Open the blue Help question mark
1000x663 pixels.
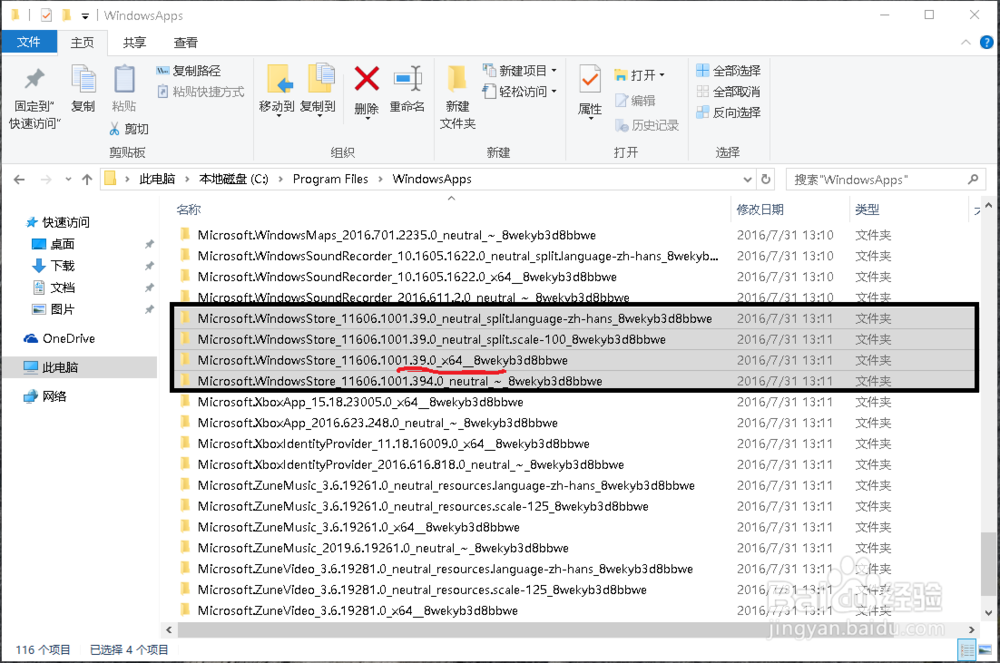click(x=986, y=43)
